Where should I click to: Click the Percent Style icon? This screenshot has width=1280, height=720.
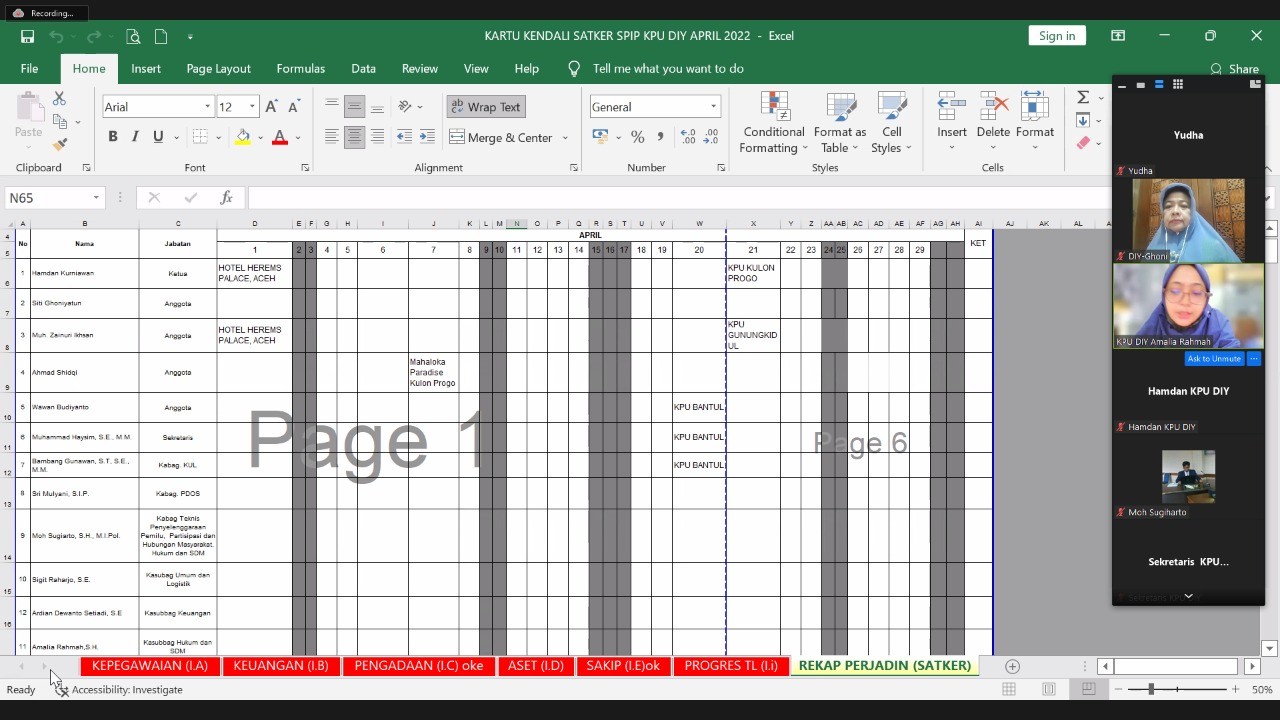click(637, 137)
